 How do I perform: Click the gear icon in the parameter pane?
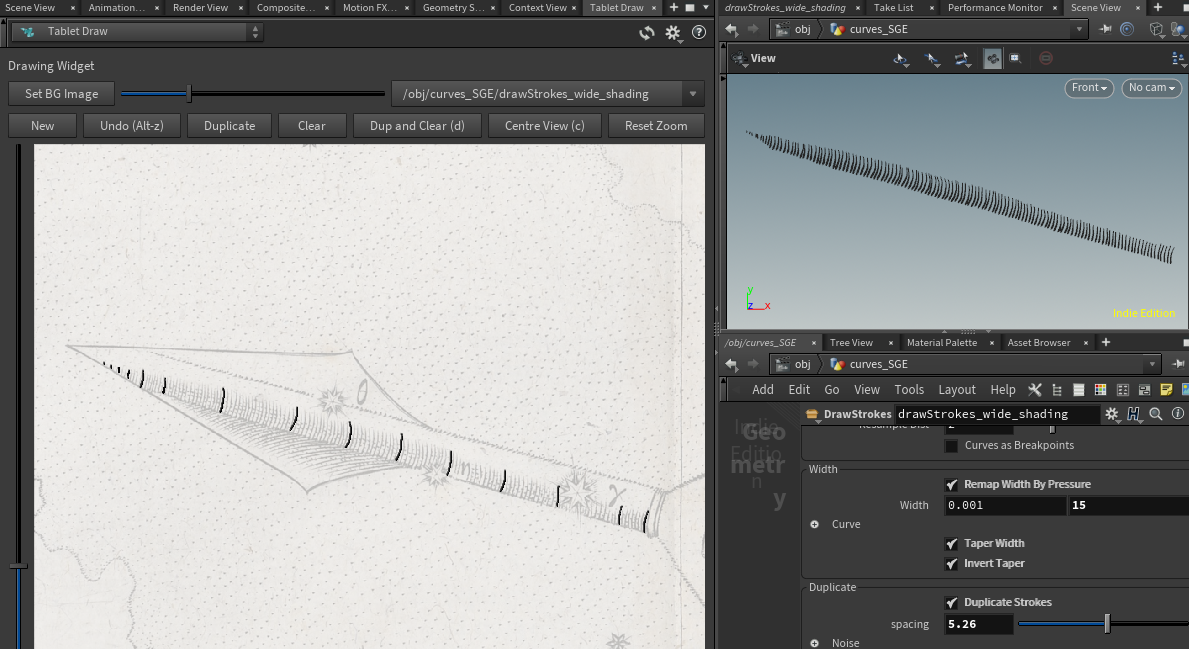(x=1113, y=413)
